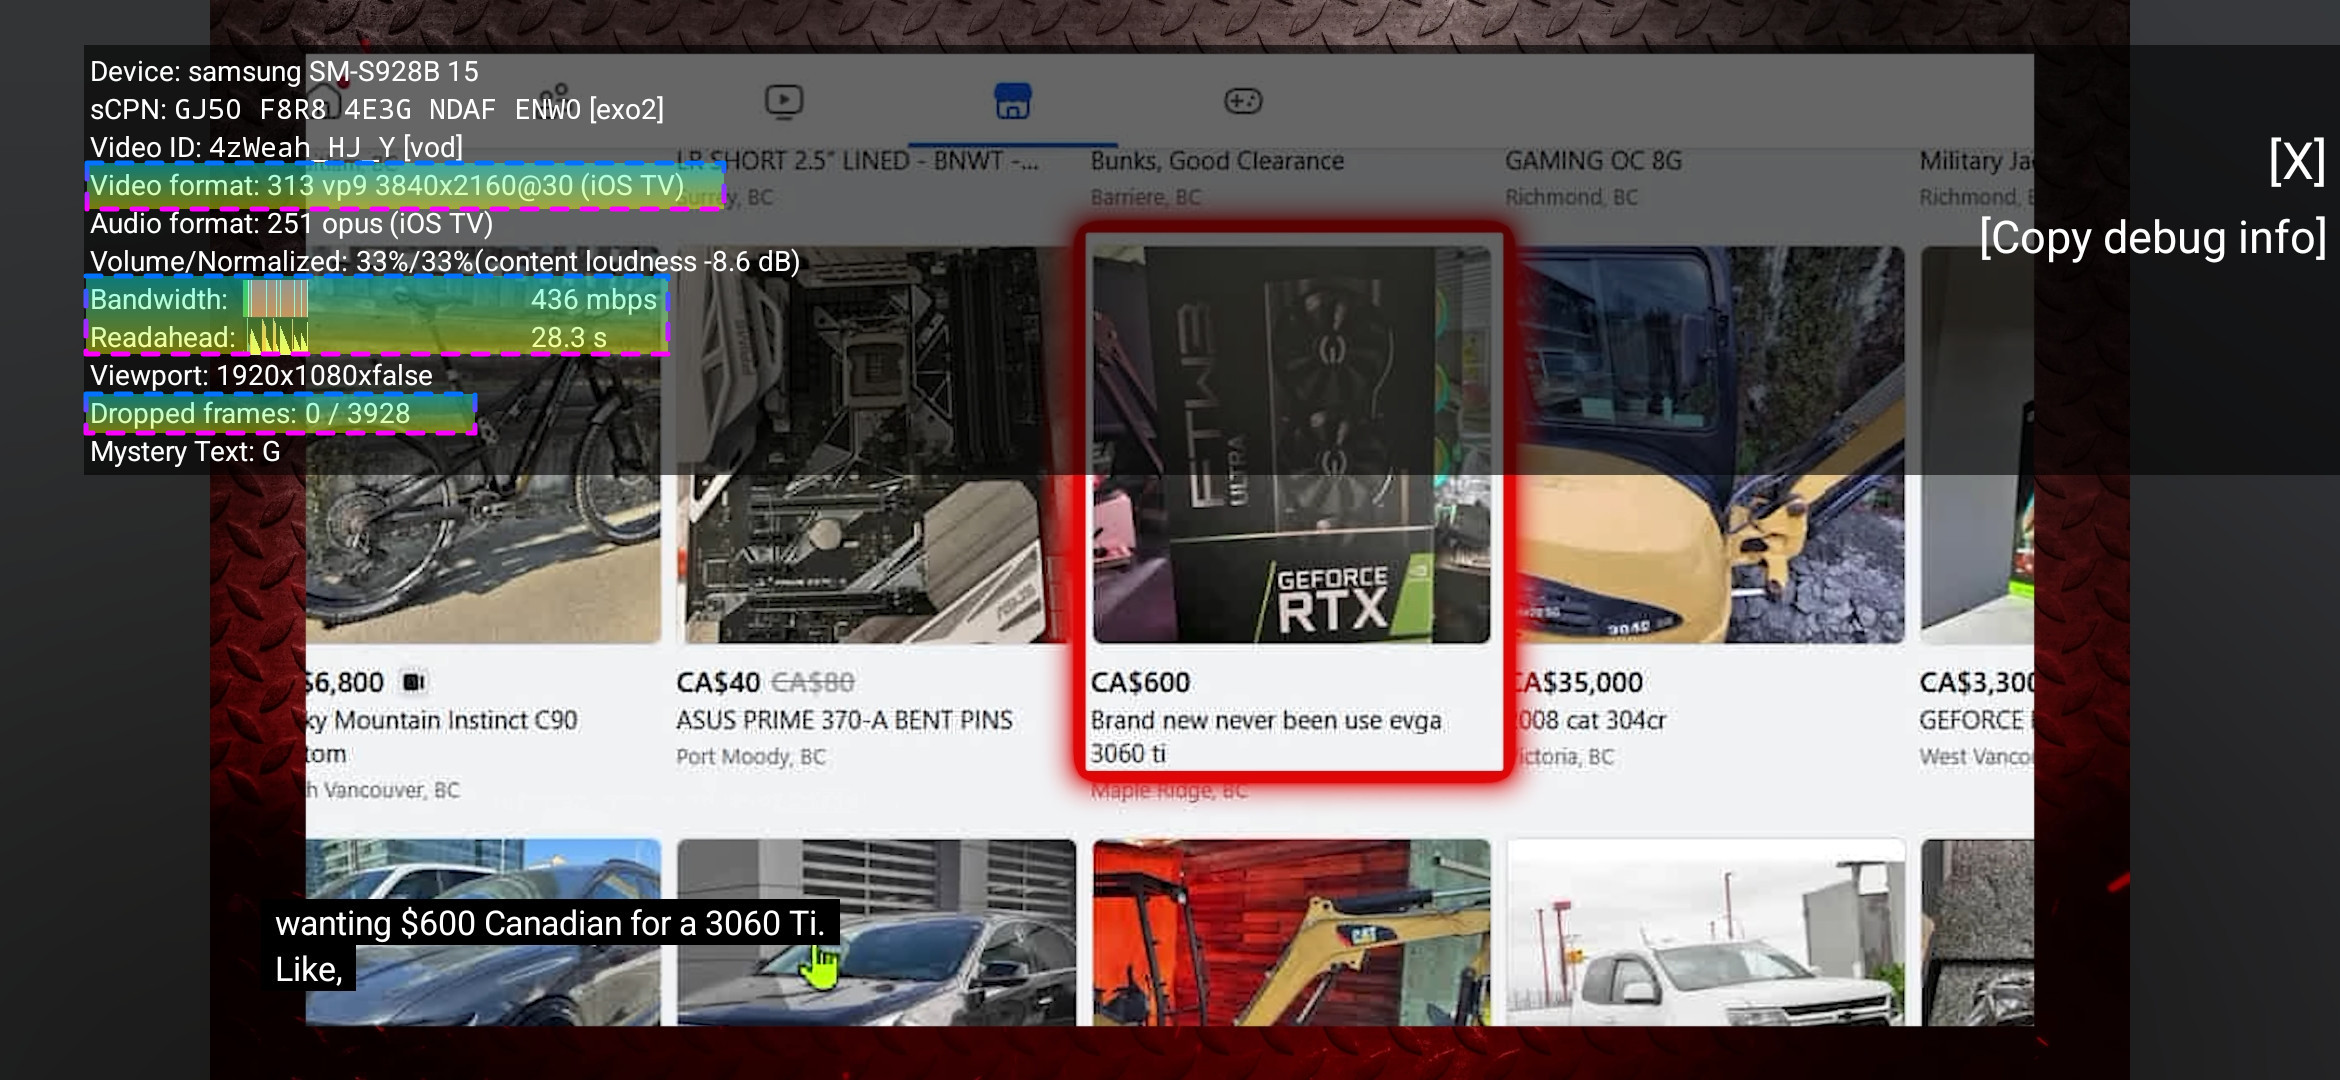Select the Device samsung SM-S928B line
This screenshot has width=2340, height=1080.
(284, 72)
